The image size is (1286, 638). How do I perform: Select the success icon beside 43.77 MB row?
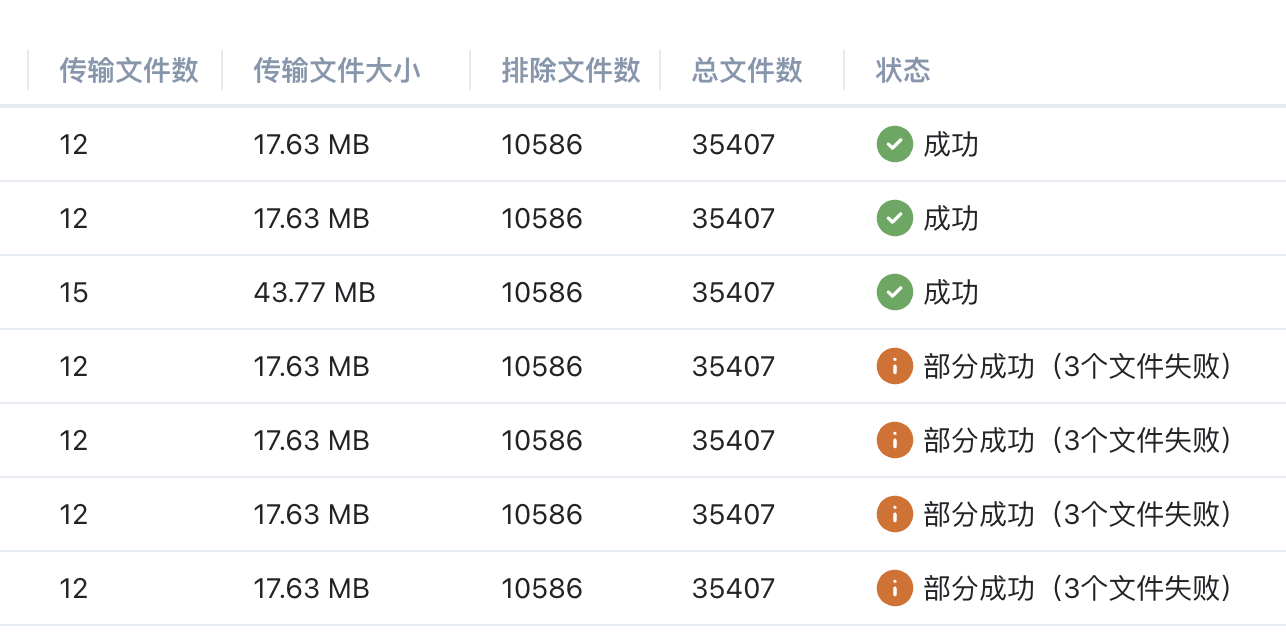894,292
